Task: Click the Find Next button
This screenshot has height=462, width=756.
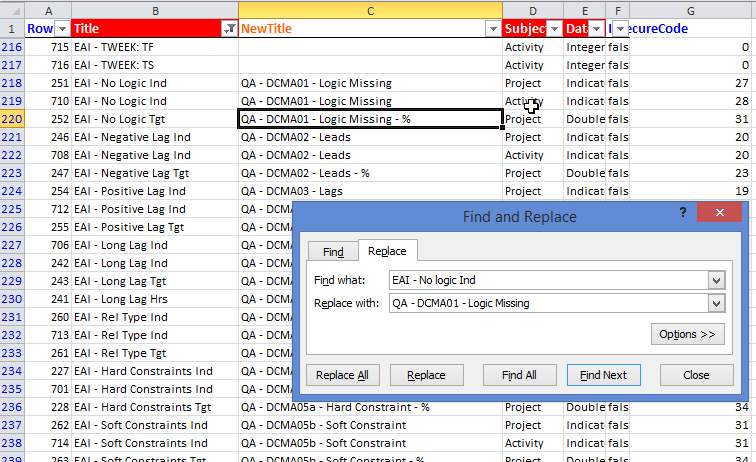Action: [x=603, y=375]
